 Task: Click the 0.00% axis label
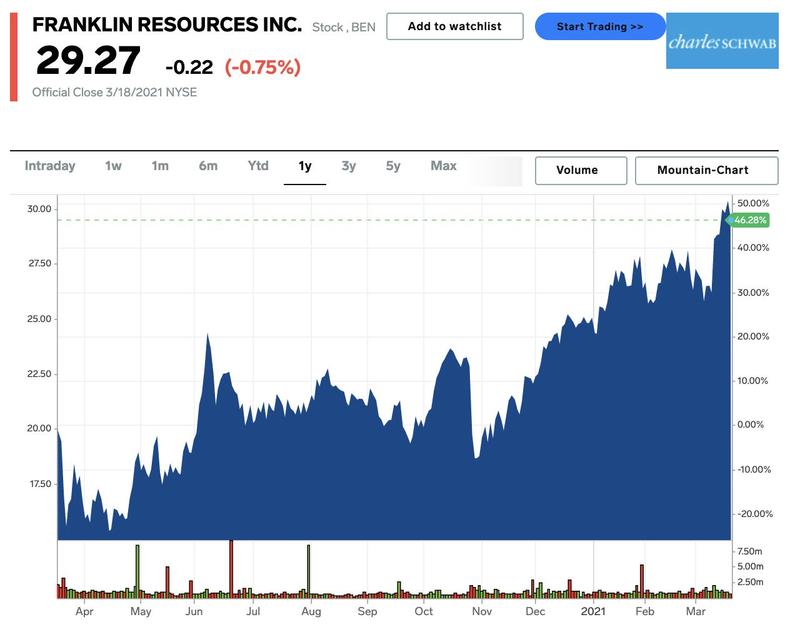[x=751, y=425]
